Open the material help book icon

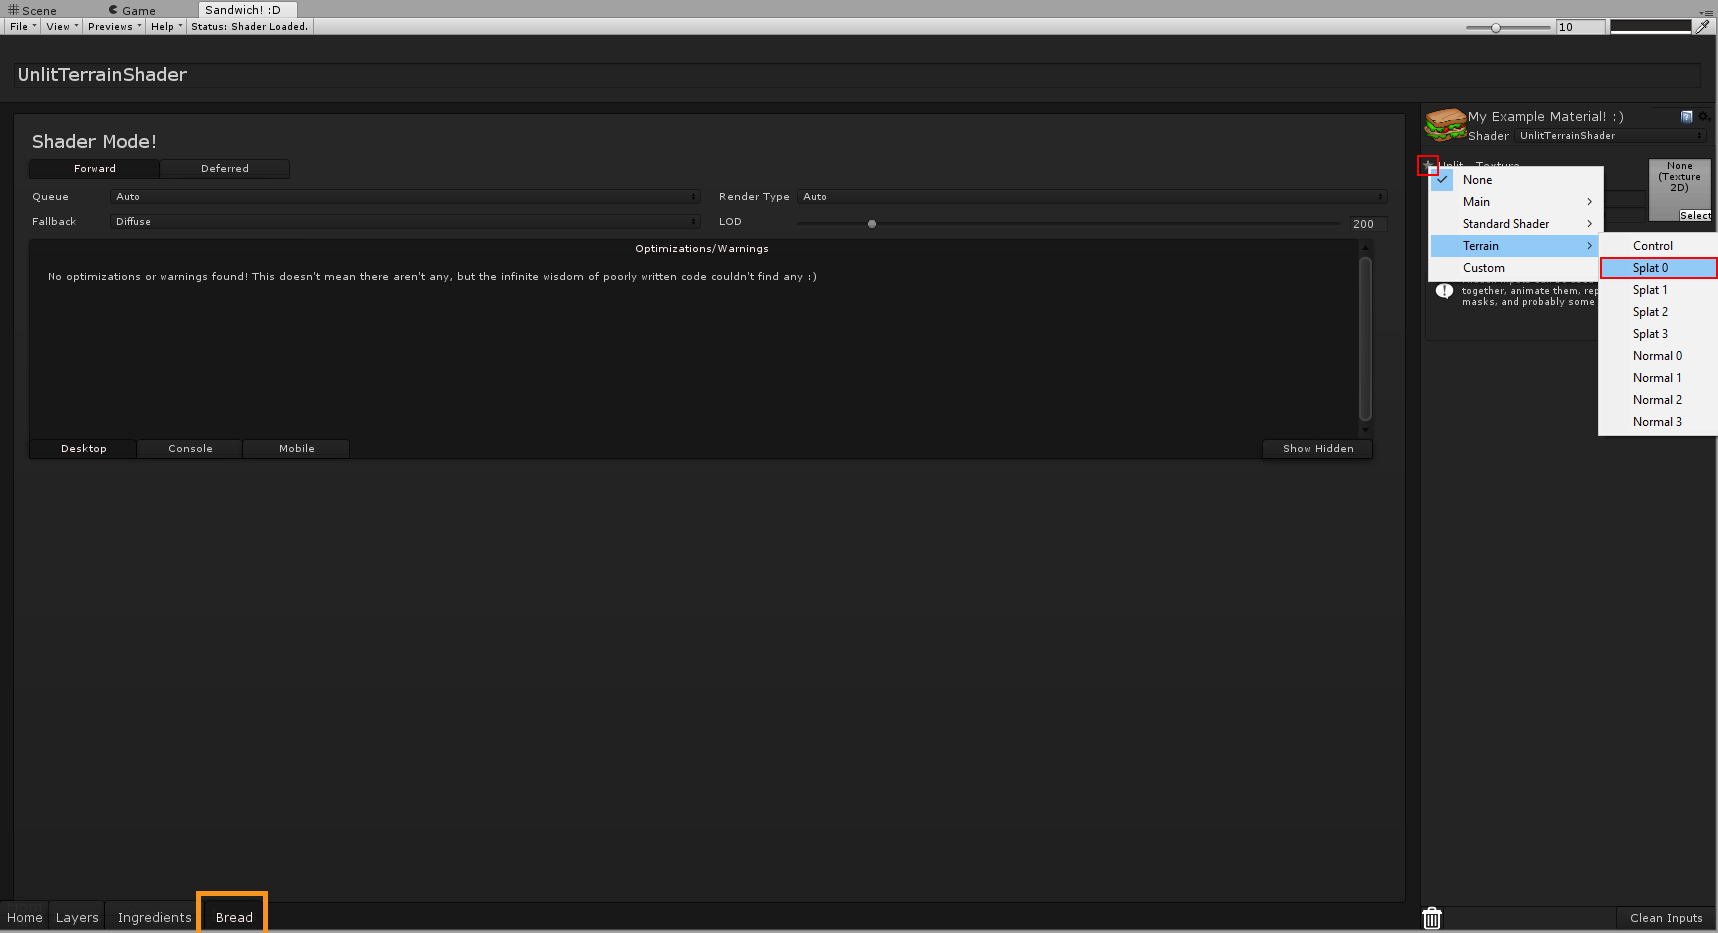pos(1687,116)
